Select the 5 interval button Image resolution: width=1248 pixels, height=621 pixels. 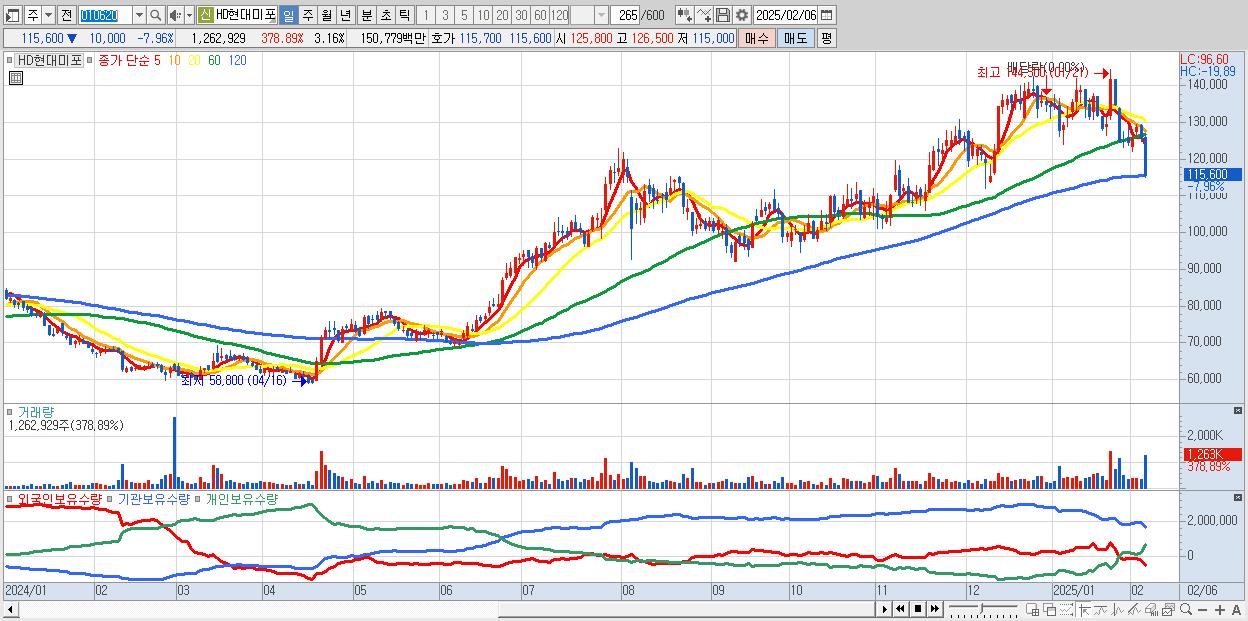(x=464, y=15)
